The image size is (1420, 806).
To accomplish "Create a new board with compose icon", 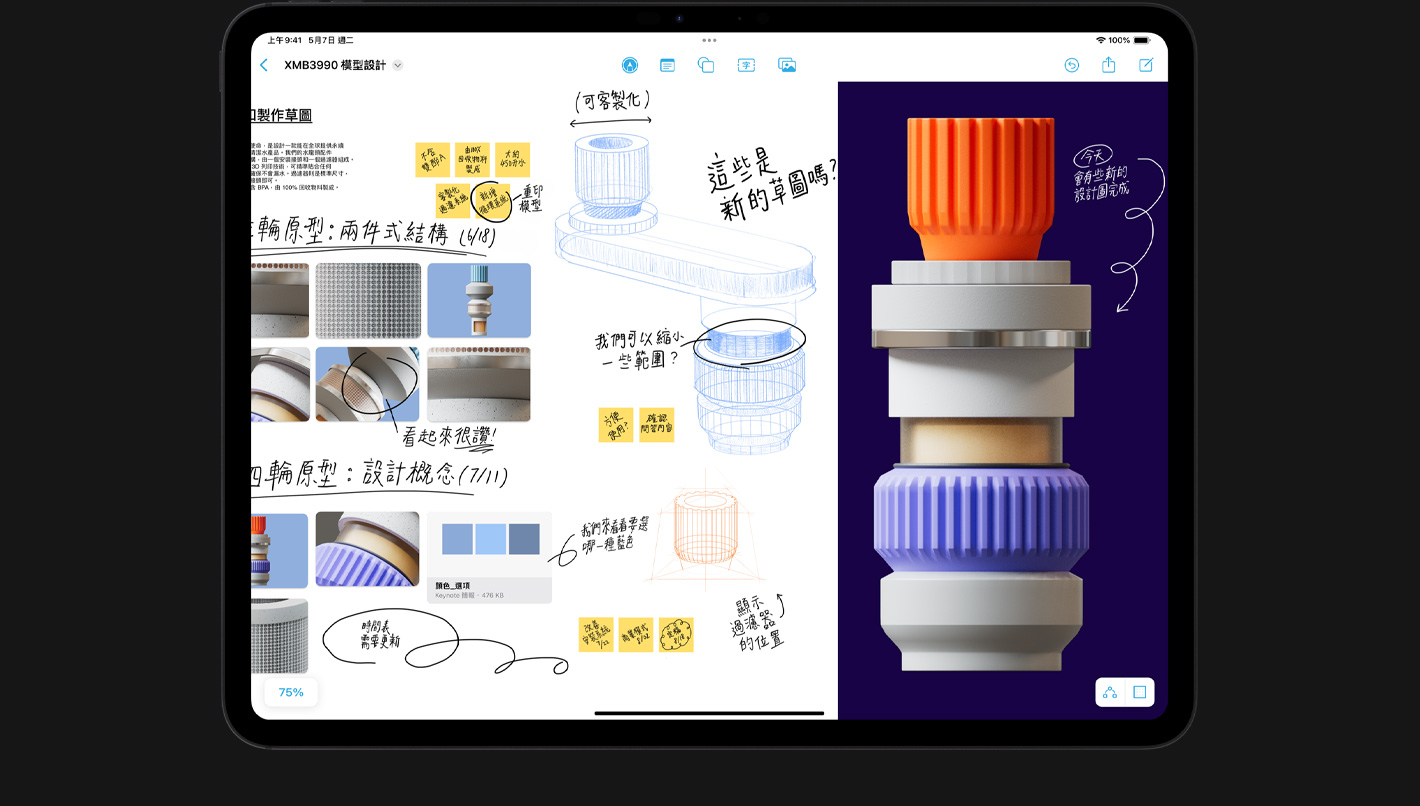I will click(x=1146, y=65).
